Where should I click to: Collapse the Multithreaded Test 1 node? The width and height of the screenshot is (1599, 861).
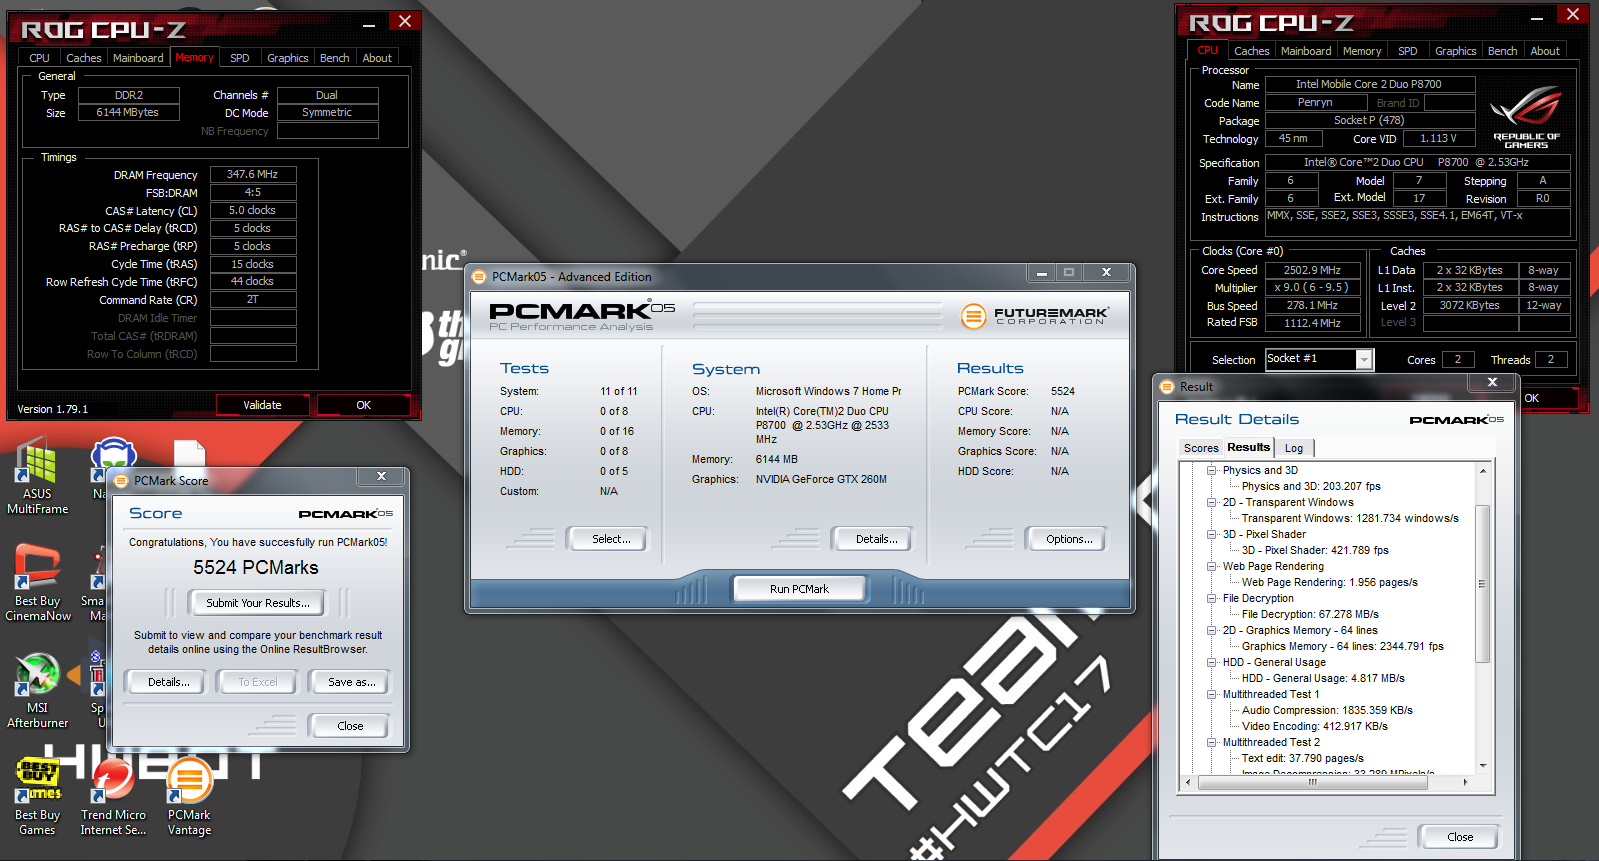click(1212, 694)
